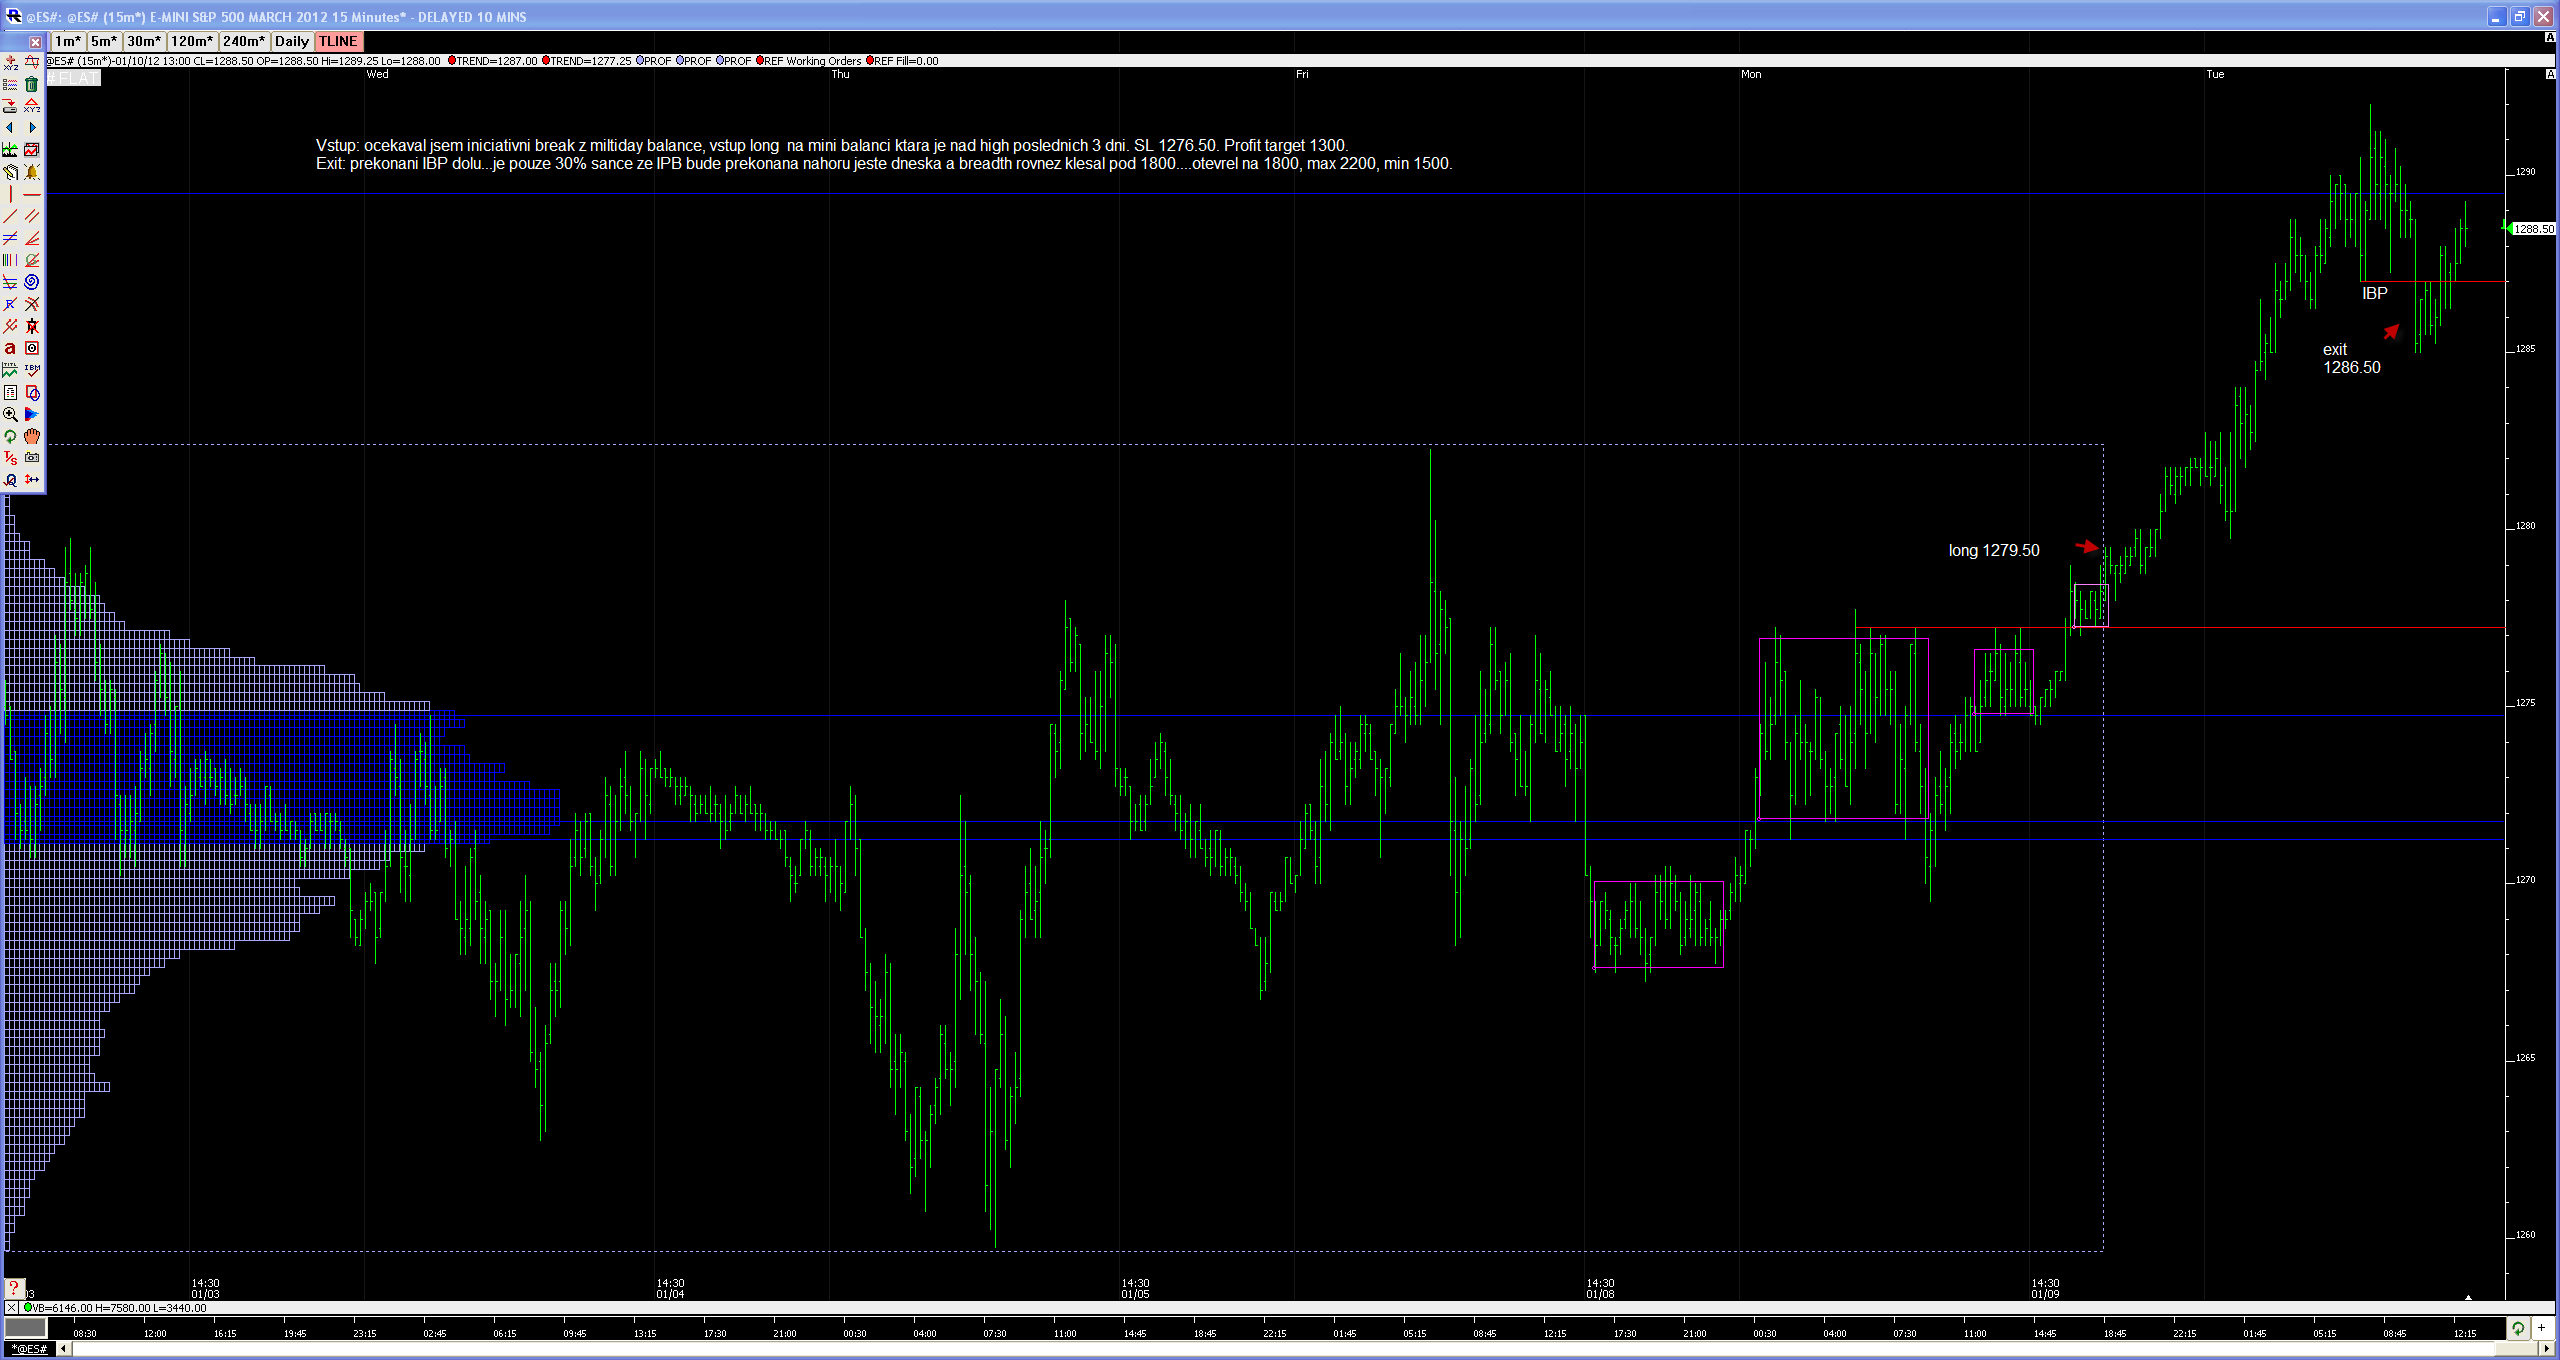The image size is (2560, 1360).
Task: Switch to the Daily timeframe tab
Action: [291, 41]
